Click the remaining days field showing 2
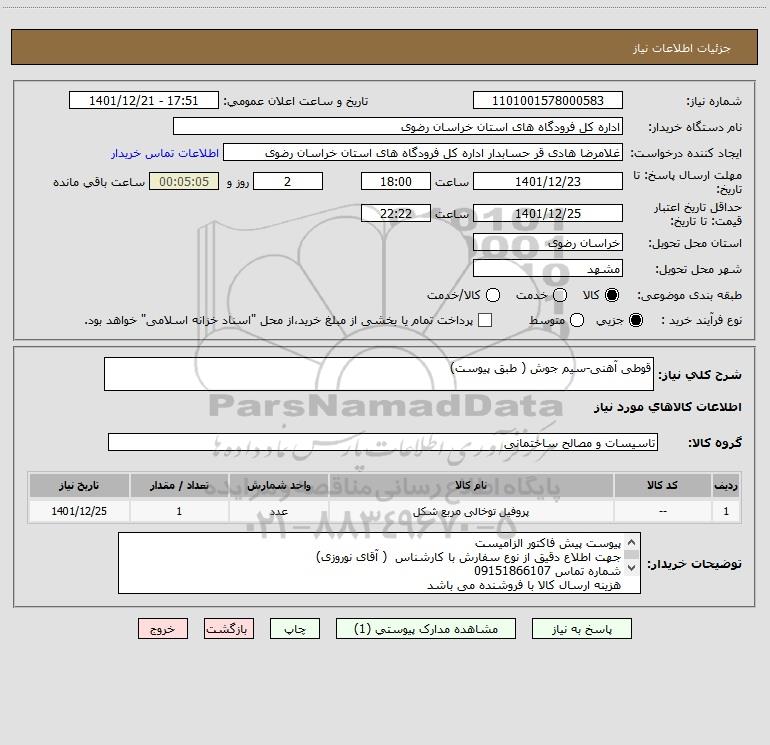The image size is (770, 745). point(288,181)
